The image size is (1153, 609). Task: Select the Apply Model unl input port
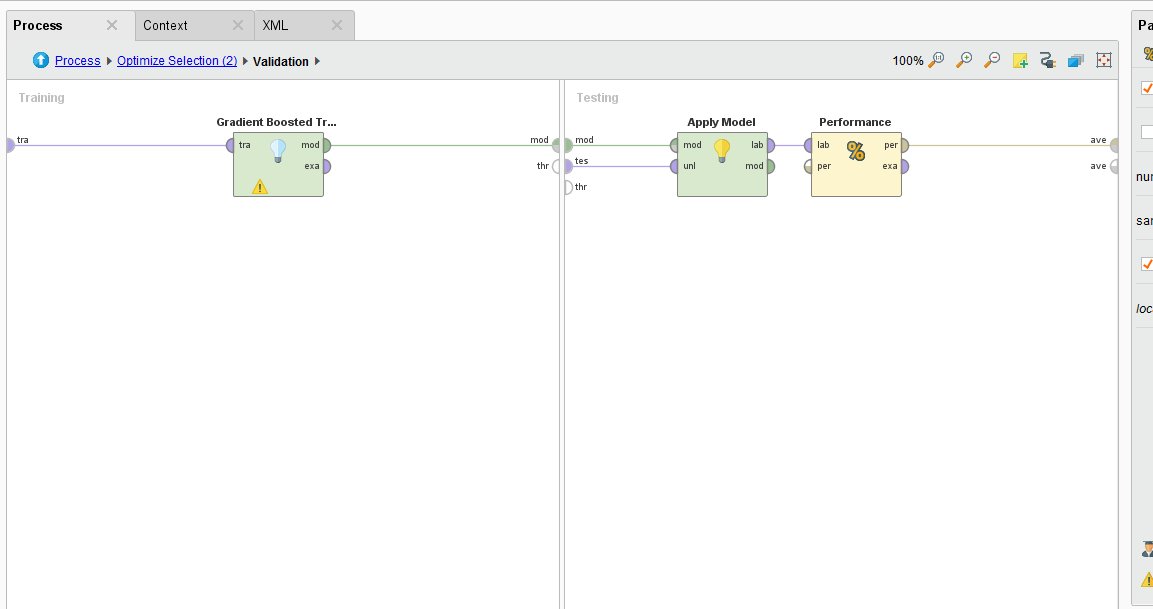(x=674, y=166)
